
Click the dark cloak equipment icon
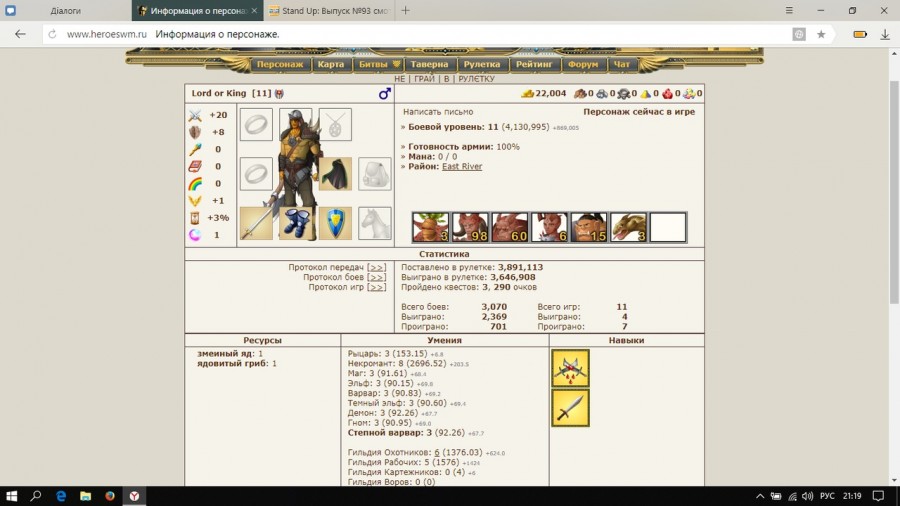click(335, 174)
